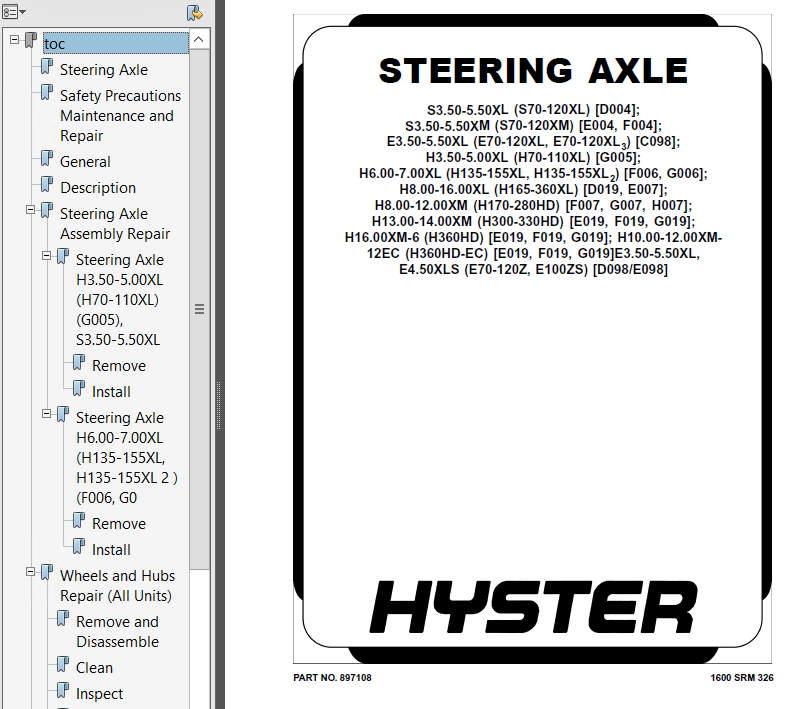Click the Inspect bookmark icon
The image size is (805, 709).
(63, 691)
